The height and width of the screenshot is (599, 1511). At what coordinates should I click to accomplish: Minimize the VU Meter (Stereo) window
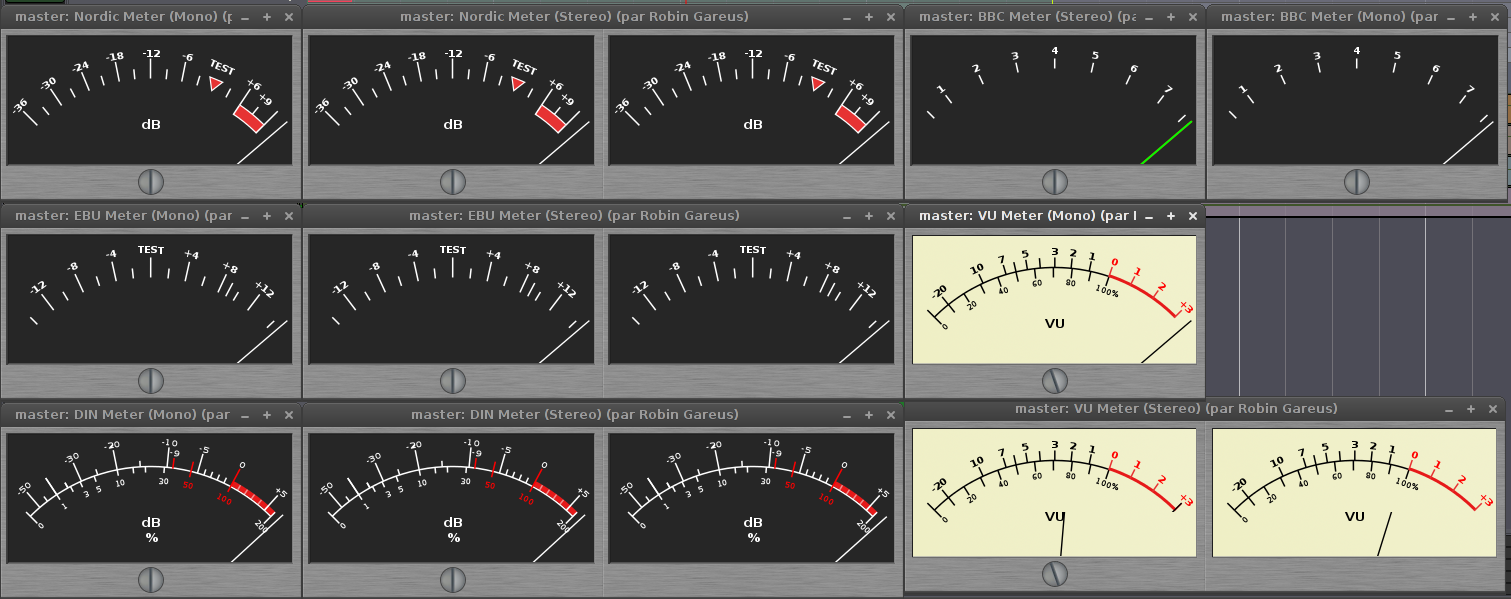pos(1449,410)
